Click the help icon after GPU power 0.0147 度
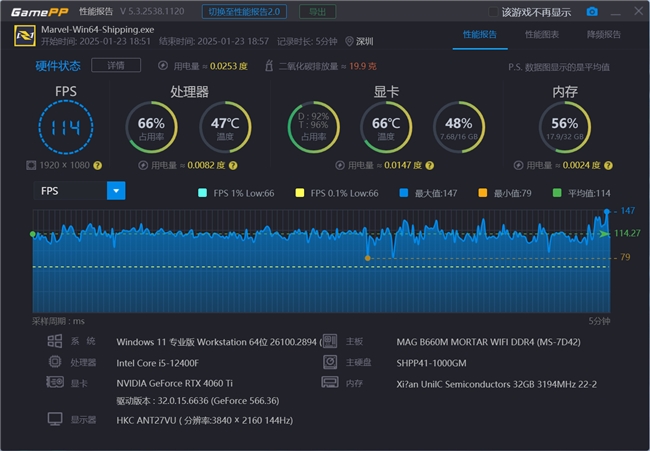Viewport: 650px width, 451px height. [430, 165]
